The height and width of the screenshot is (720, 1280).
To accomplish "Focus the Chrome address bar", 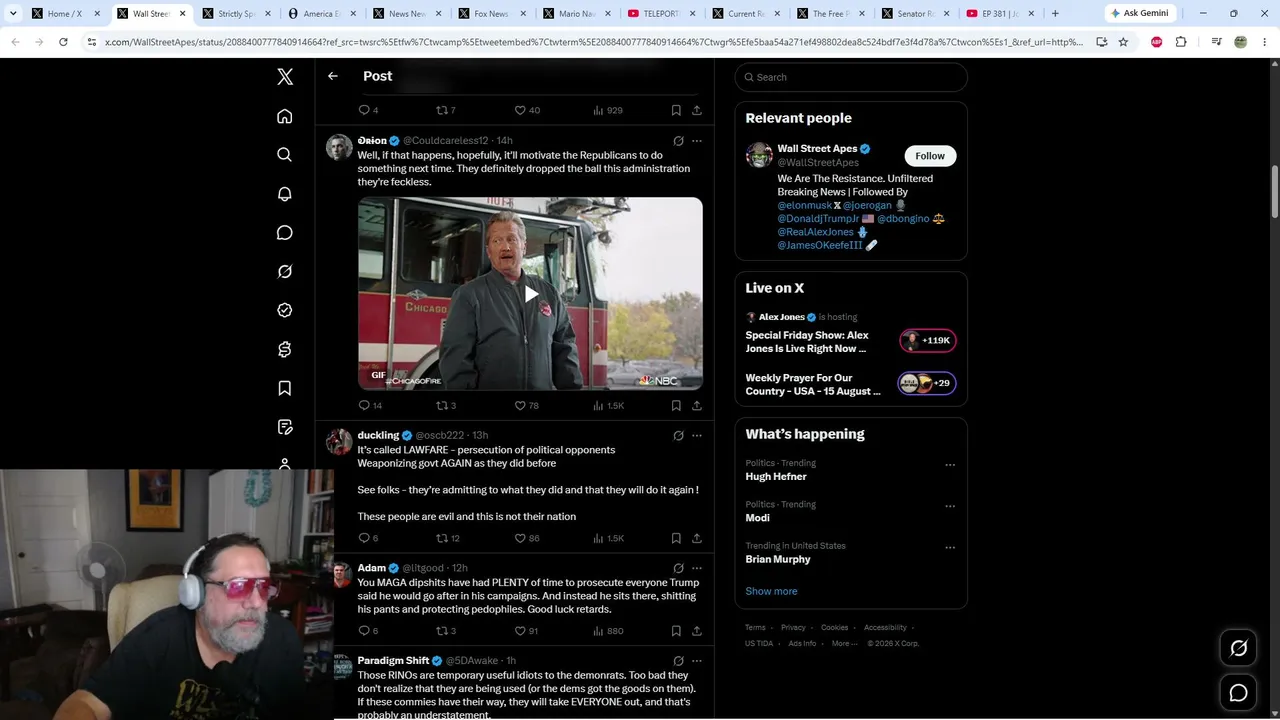I will [x=594, y=42].
